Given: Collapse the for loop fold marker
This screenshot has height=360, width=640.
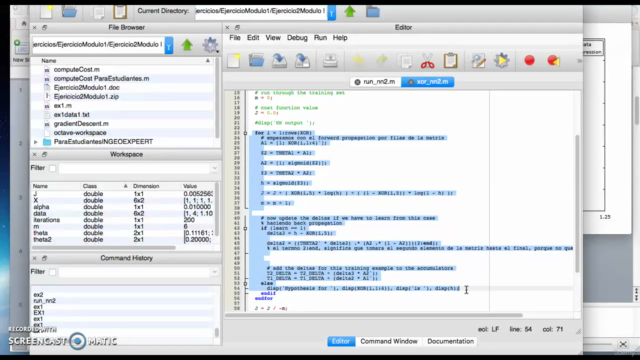Looking at the screenshot, I should coord(245,133).
